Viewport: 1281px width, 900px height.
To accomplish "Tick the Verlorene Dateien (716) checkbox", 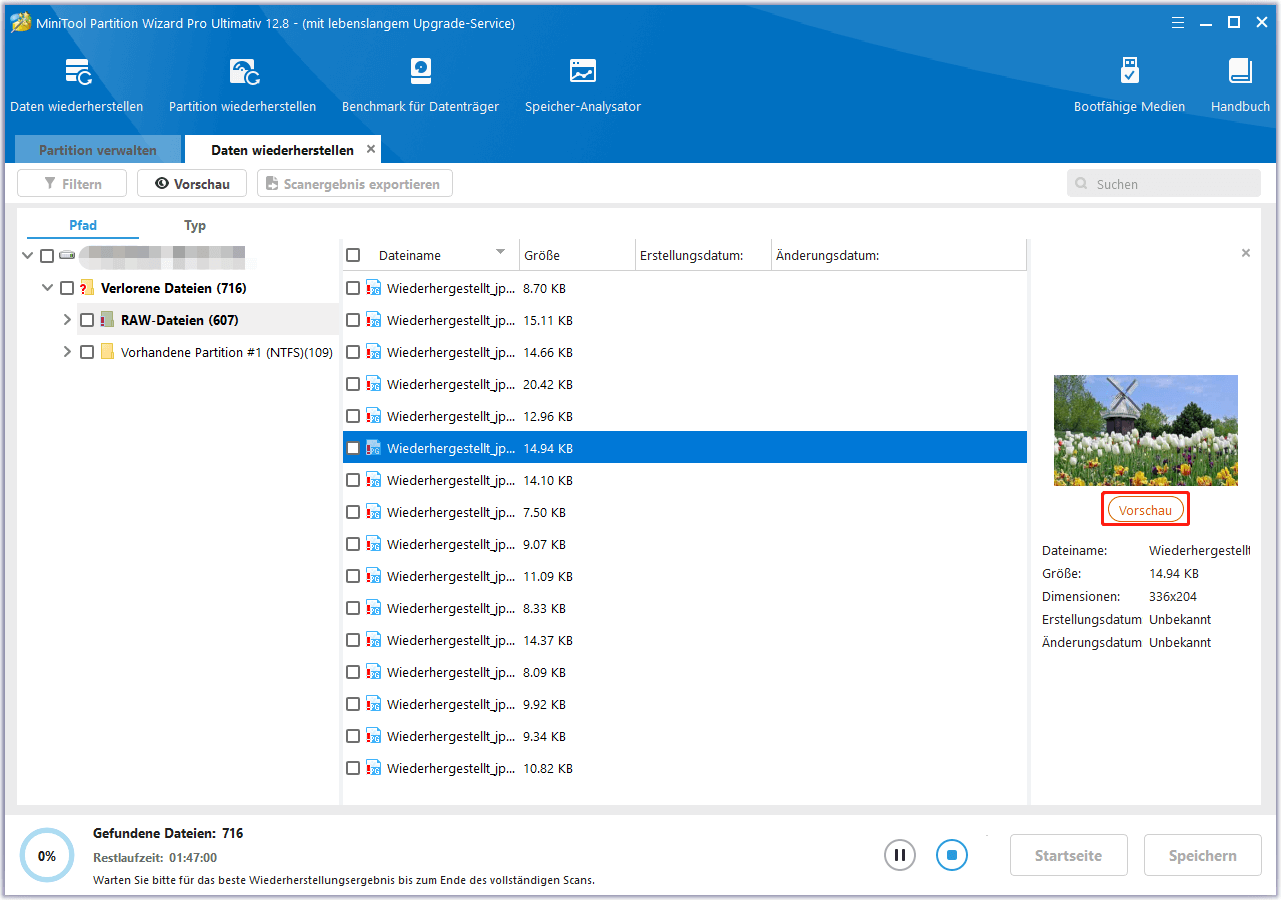I will [x=67, y=288].
